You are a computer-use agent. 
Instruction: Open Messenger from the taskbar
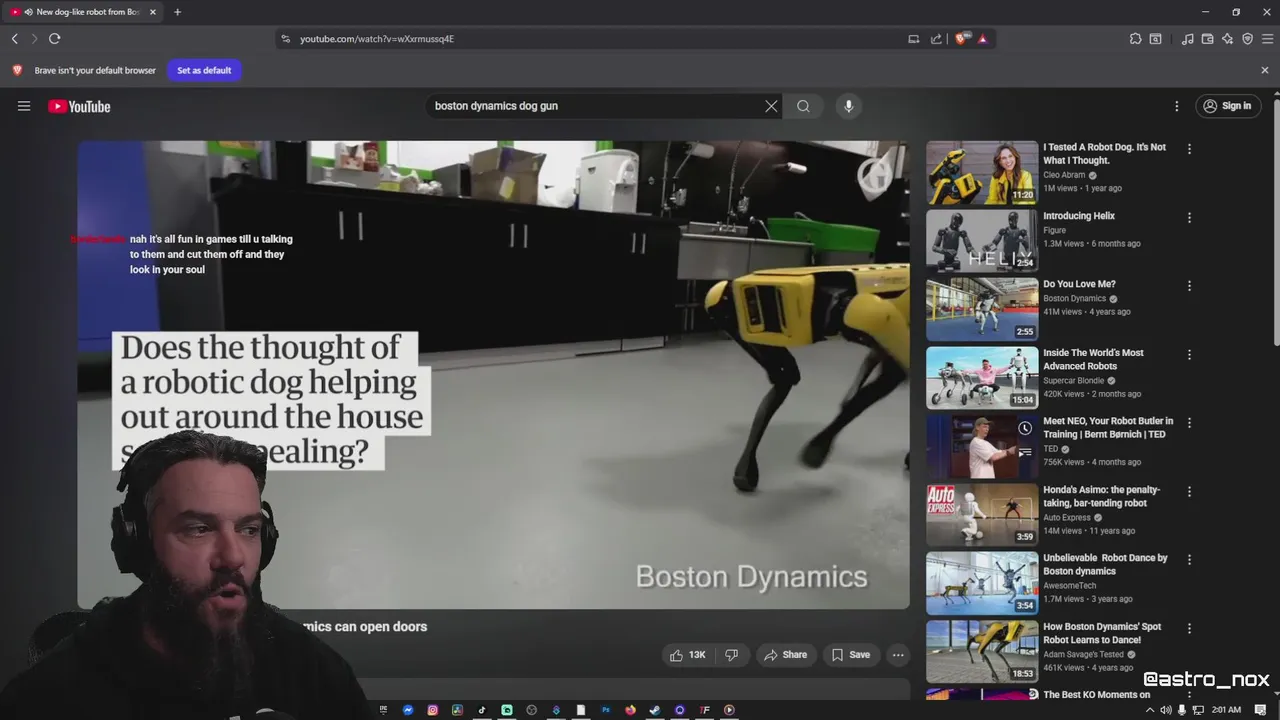(x=408, y=710)
